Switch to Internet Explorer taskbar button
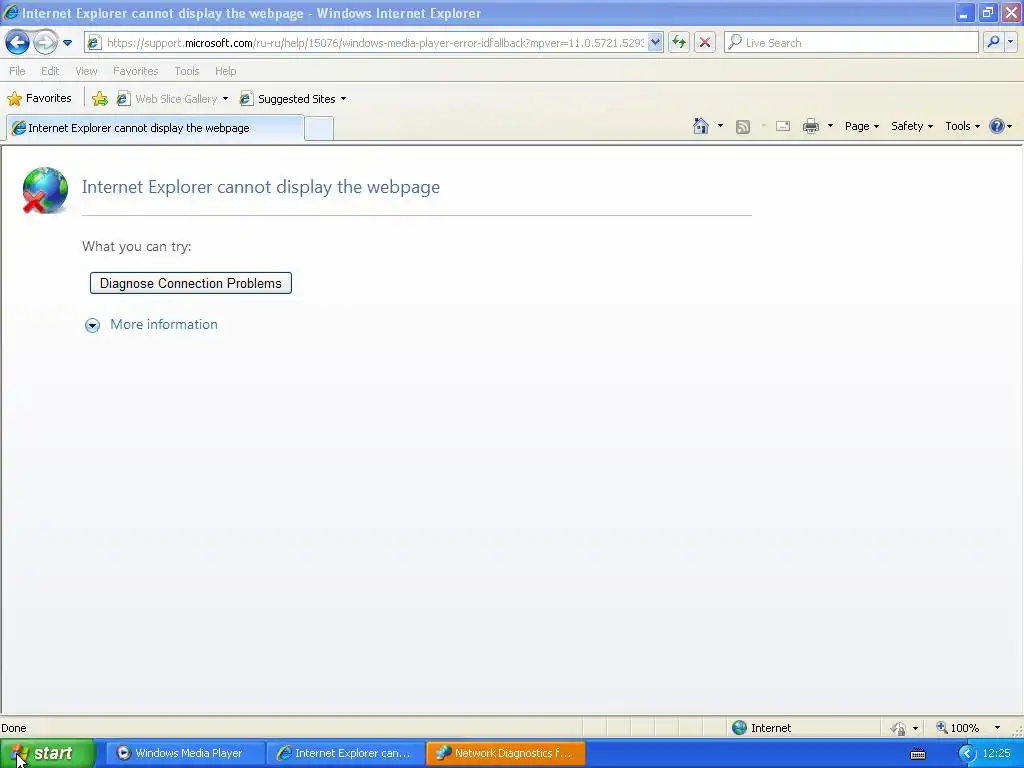This screenshot has width=1024, height=768. pos(345,754)
